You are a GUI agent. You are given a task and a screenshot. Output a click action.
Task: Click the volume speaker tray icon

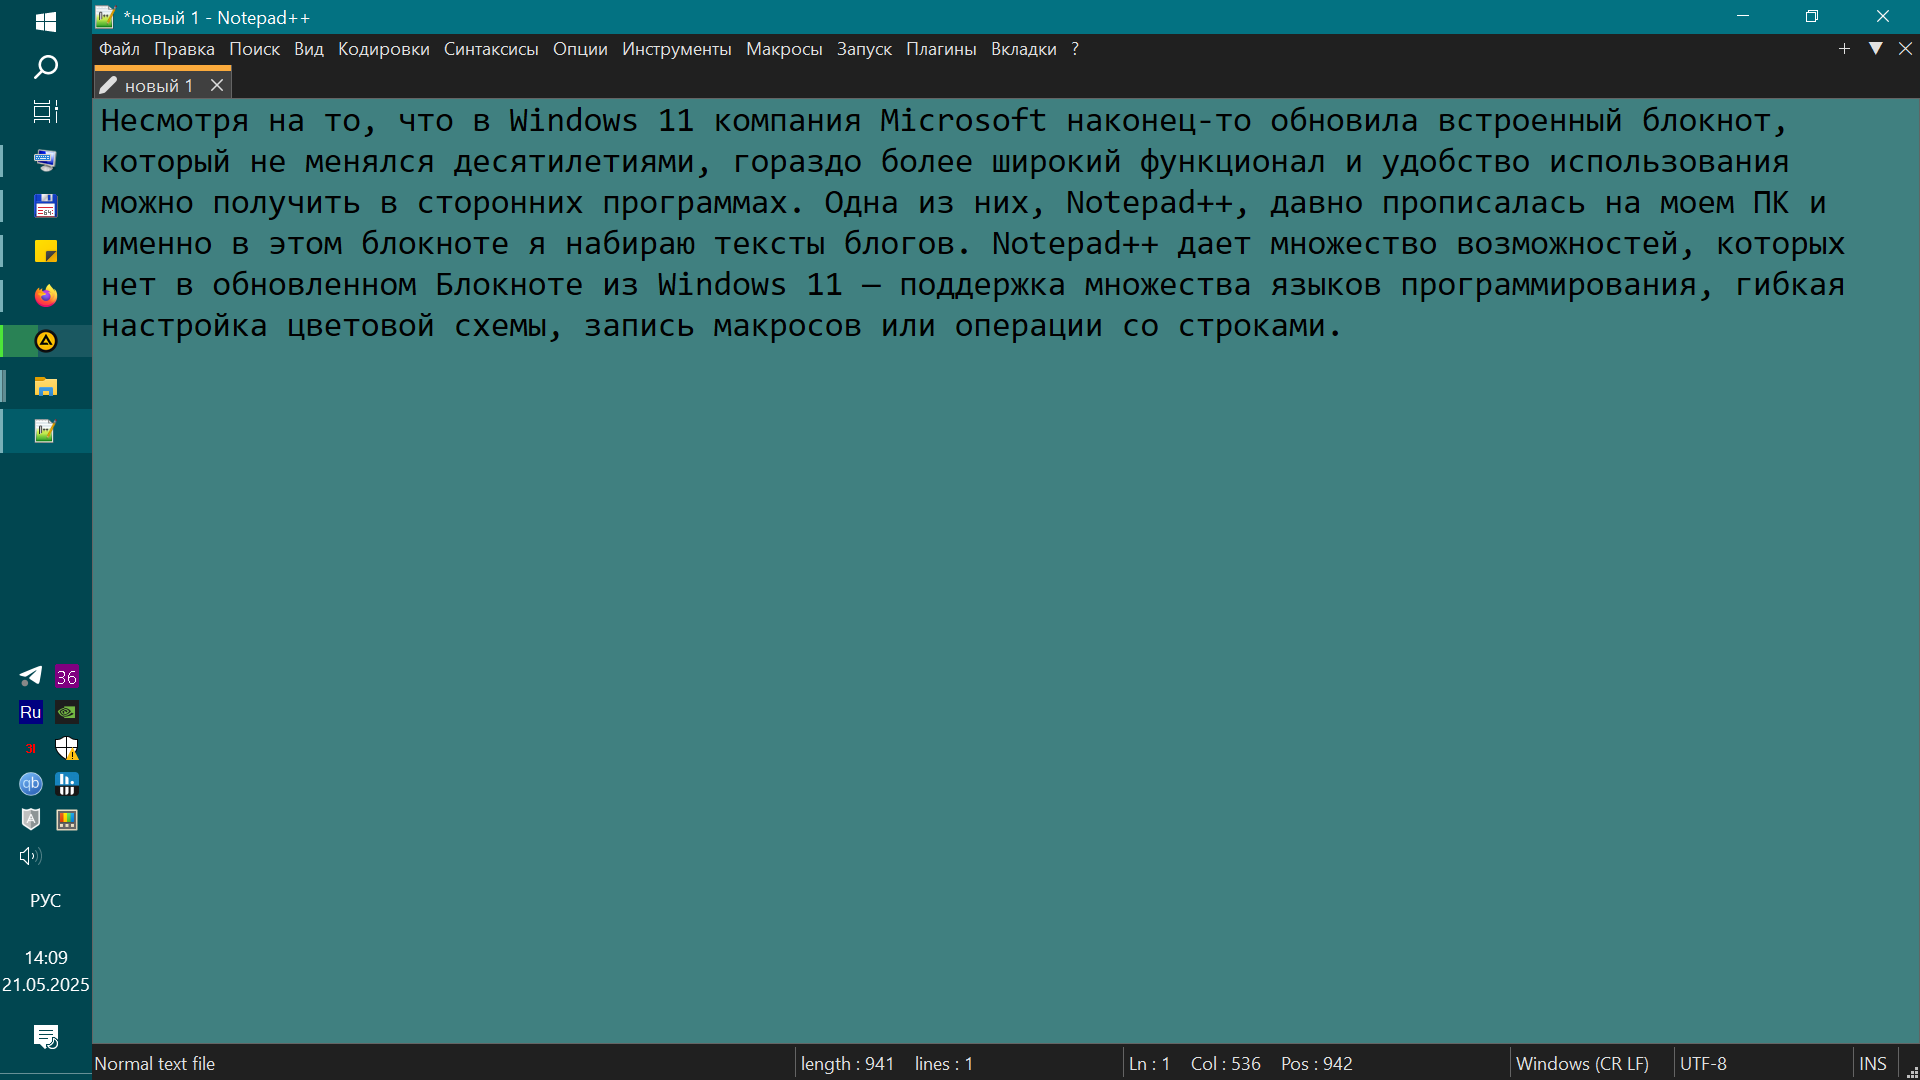coord(30,856)
